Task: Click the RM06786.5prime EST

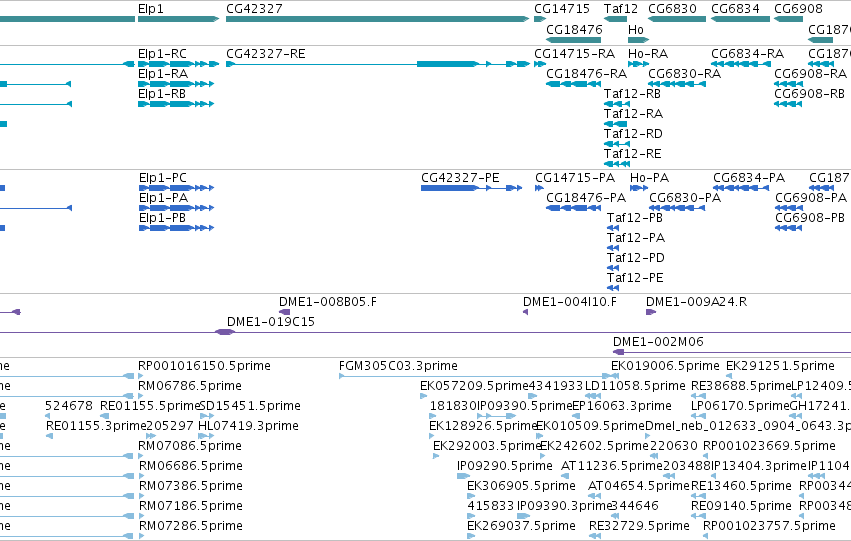Action: [141, 396]
